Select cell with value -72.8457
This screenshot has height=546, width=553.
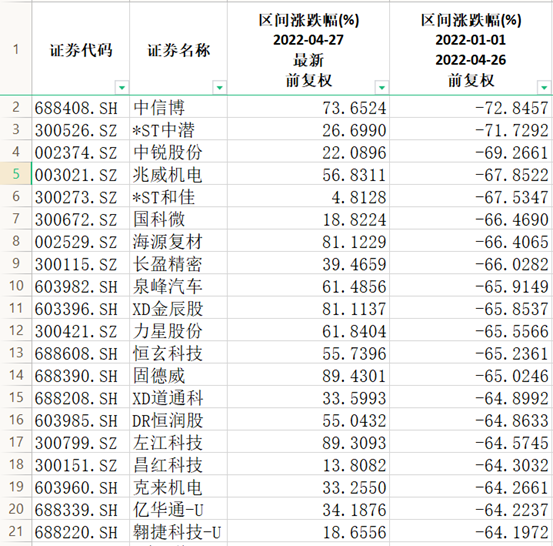tap(471, 107)
